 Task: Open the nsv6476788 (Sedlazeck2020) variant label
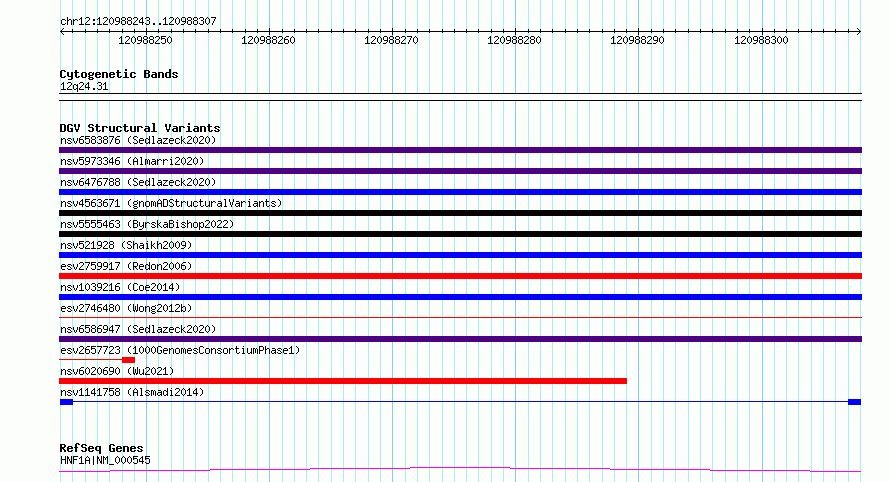pos(138,182)
